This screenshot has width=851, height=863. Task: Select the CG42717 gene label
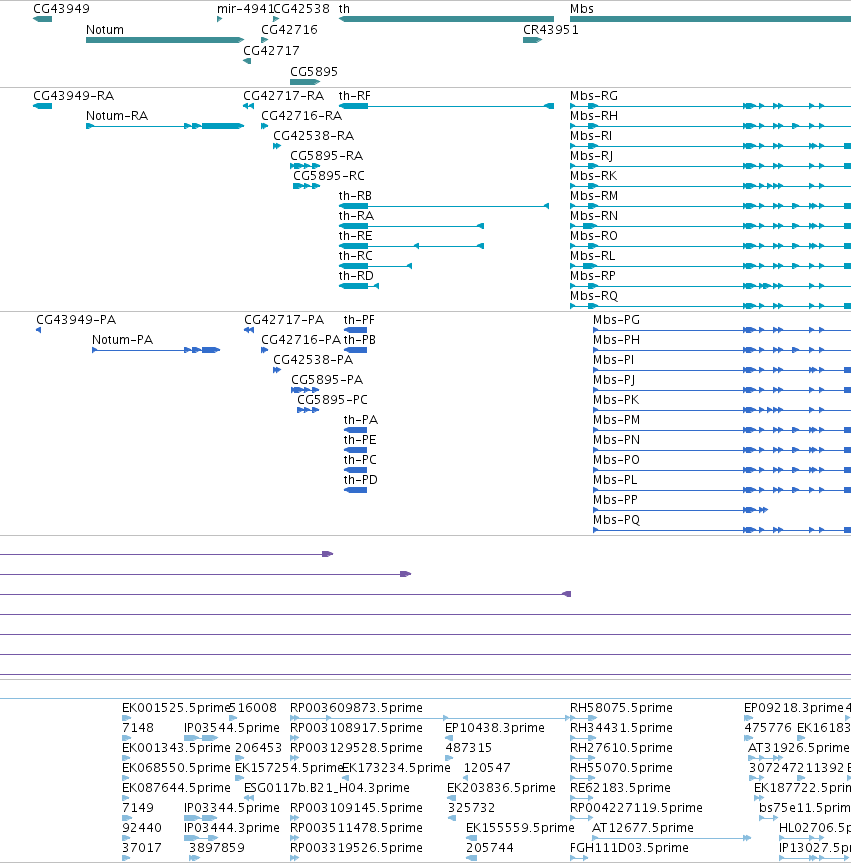click(x=271, y=51)
